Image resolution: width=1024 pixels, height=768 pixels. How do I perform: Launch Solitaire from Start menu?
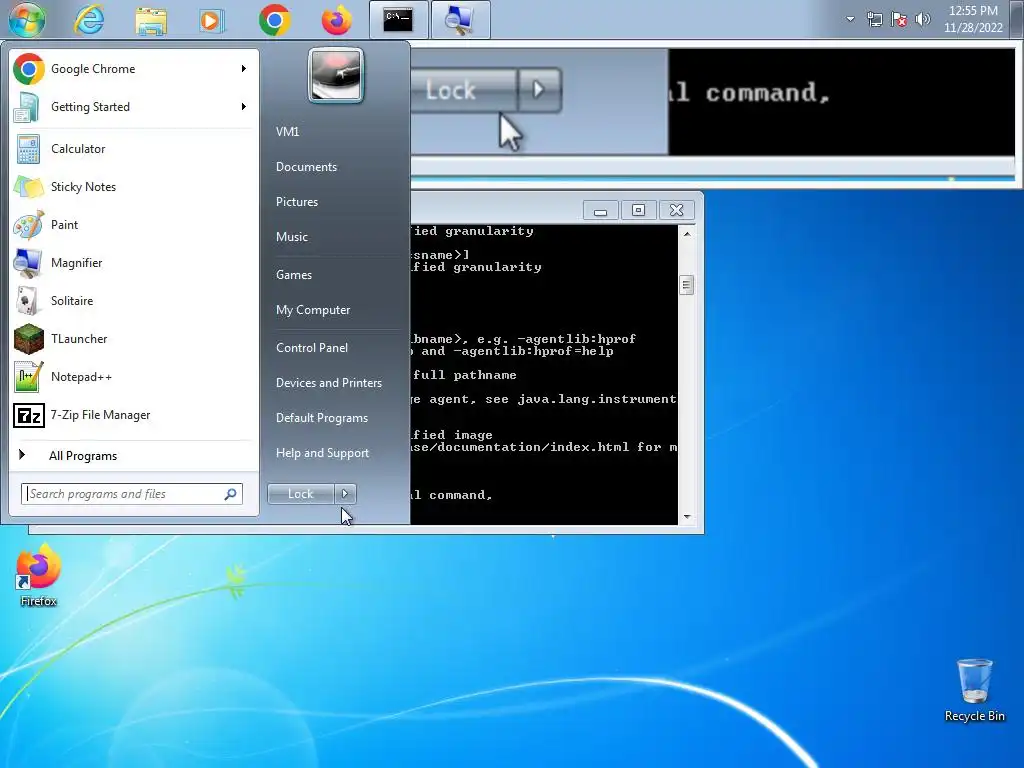click(x=134, y=300)
